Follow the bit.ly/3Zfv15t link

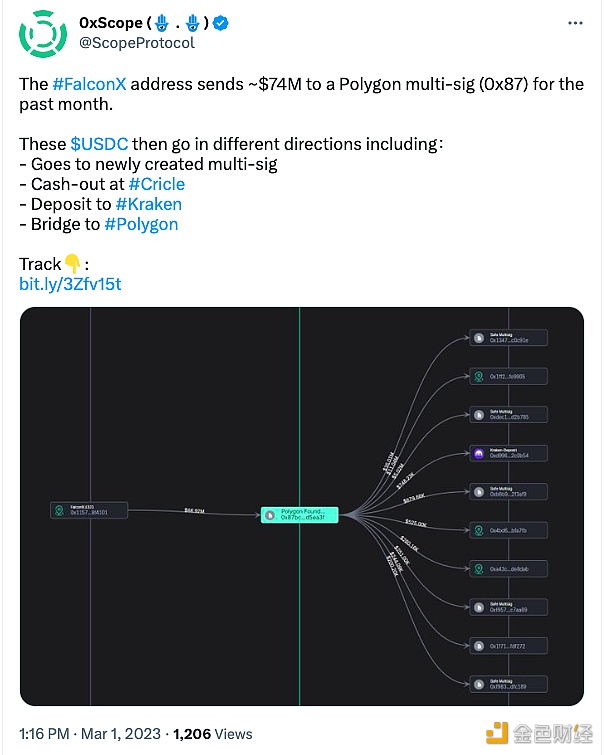[x=70, y=284]
